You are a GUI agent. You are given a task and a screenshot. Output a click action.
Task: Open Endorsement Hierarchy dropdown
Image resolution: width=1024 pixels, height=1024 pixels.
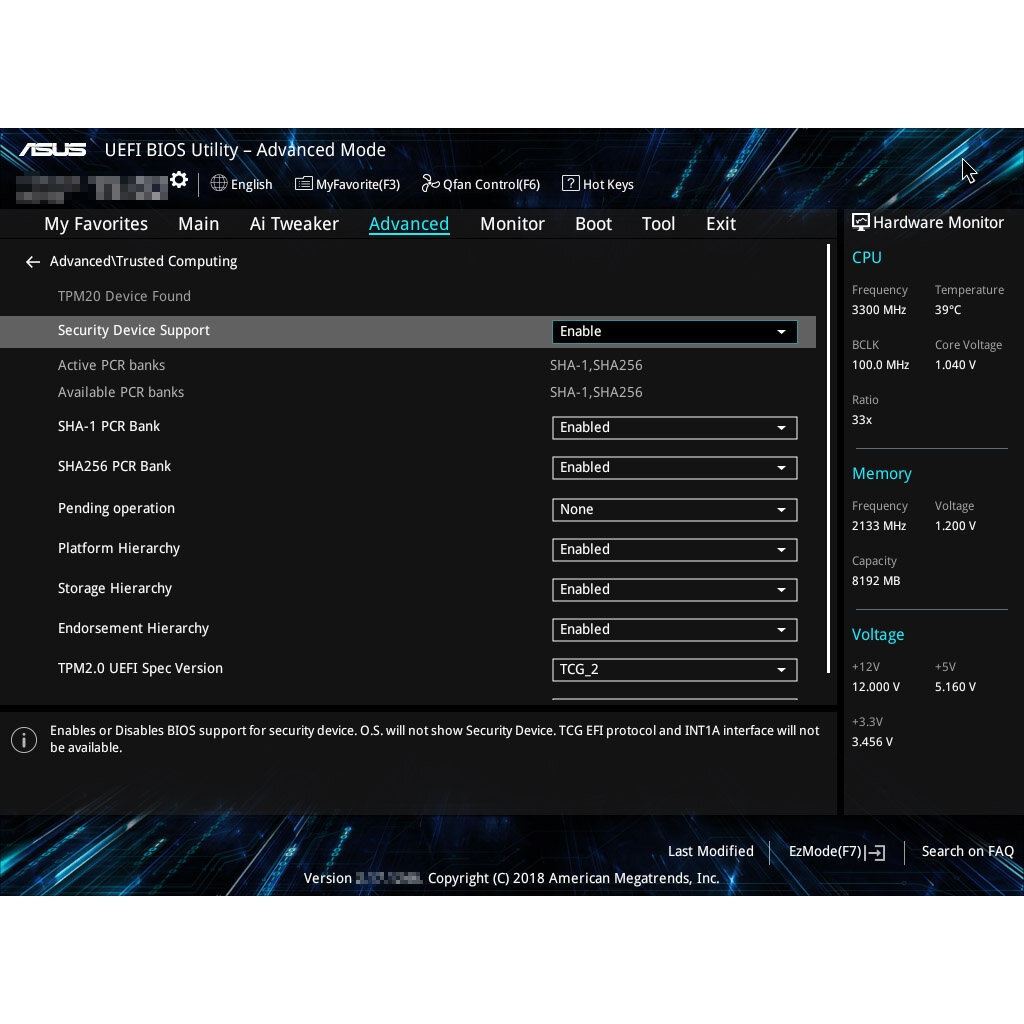point(675,630)
